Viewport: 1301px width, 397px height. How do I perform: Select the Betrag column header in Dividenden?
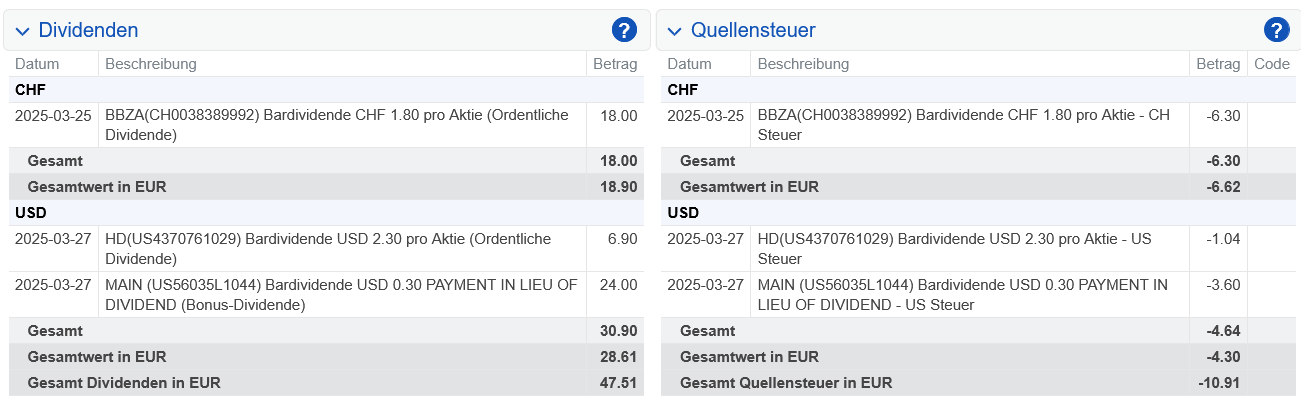click(x=615, y=64)
